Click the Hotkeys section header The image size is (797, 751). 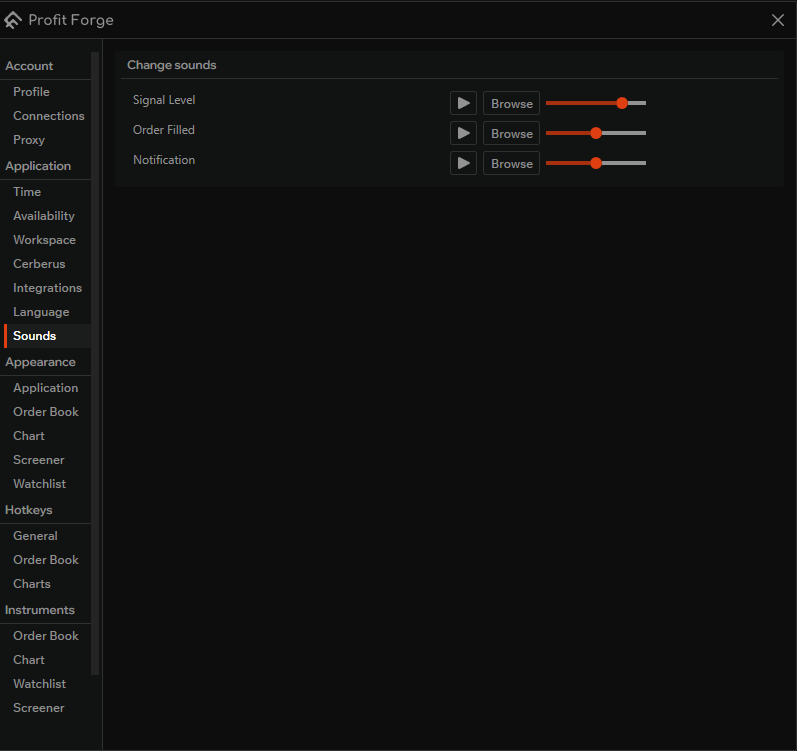click(x=28, y=510)
